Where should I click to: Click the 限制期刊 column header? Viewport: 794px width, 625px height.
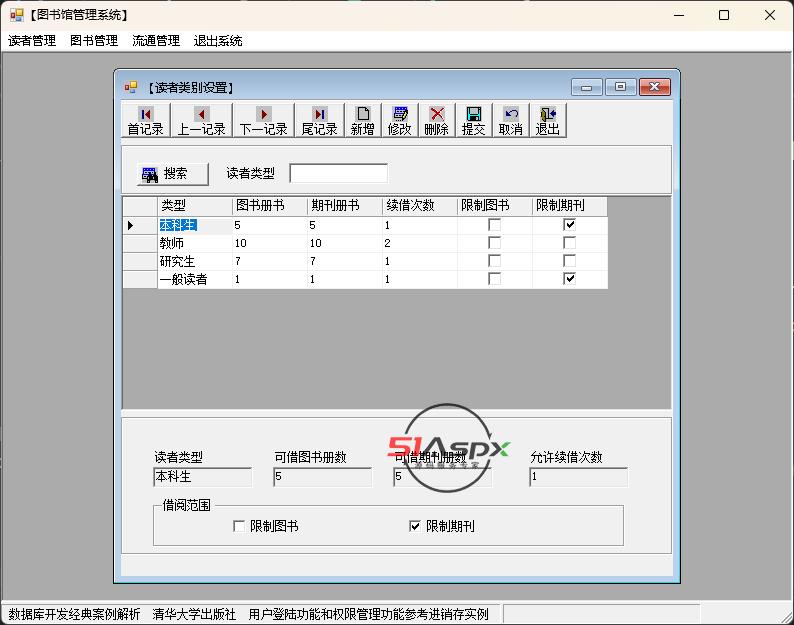coord(570,206)
